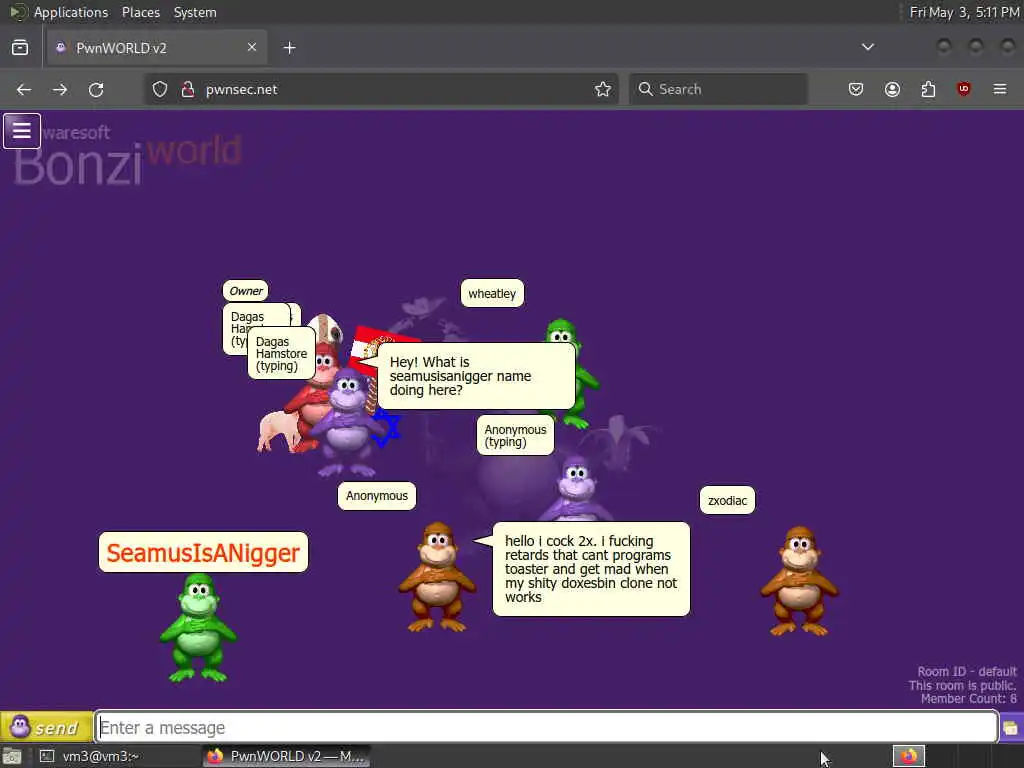Click the purple Bonzi with the blue star

click(348, 421)
